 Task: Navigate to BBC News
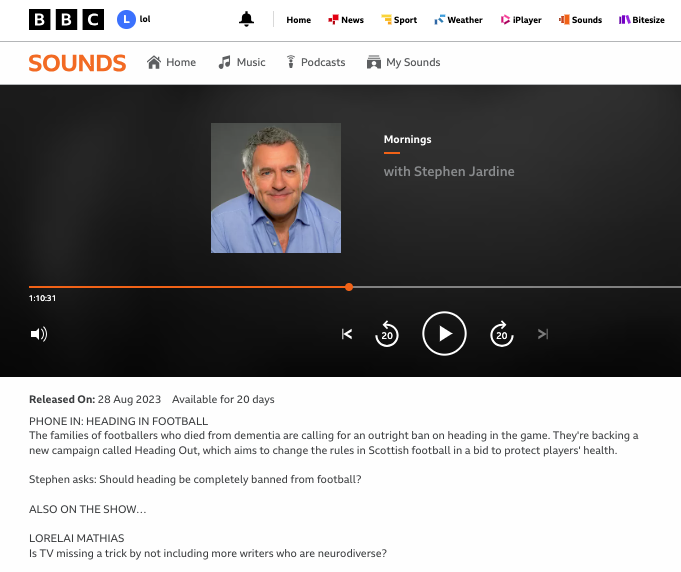click(x=346, y=20)
